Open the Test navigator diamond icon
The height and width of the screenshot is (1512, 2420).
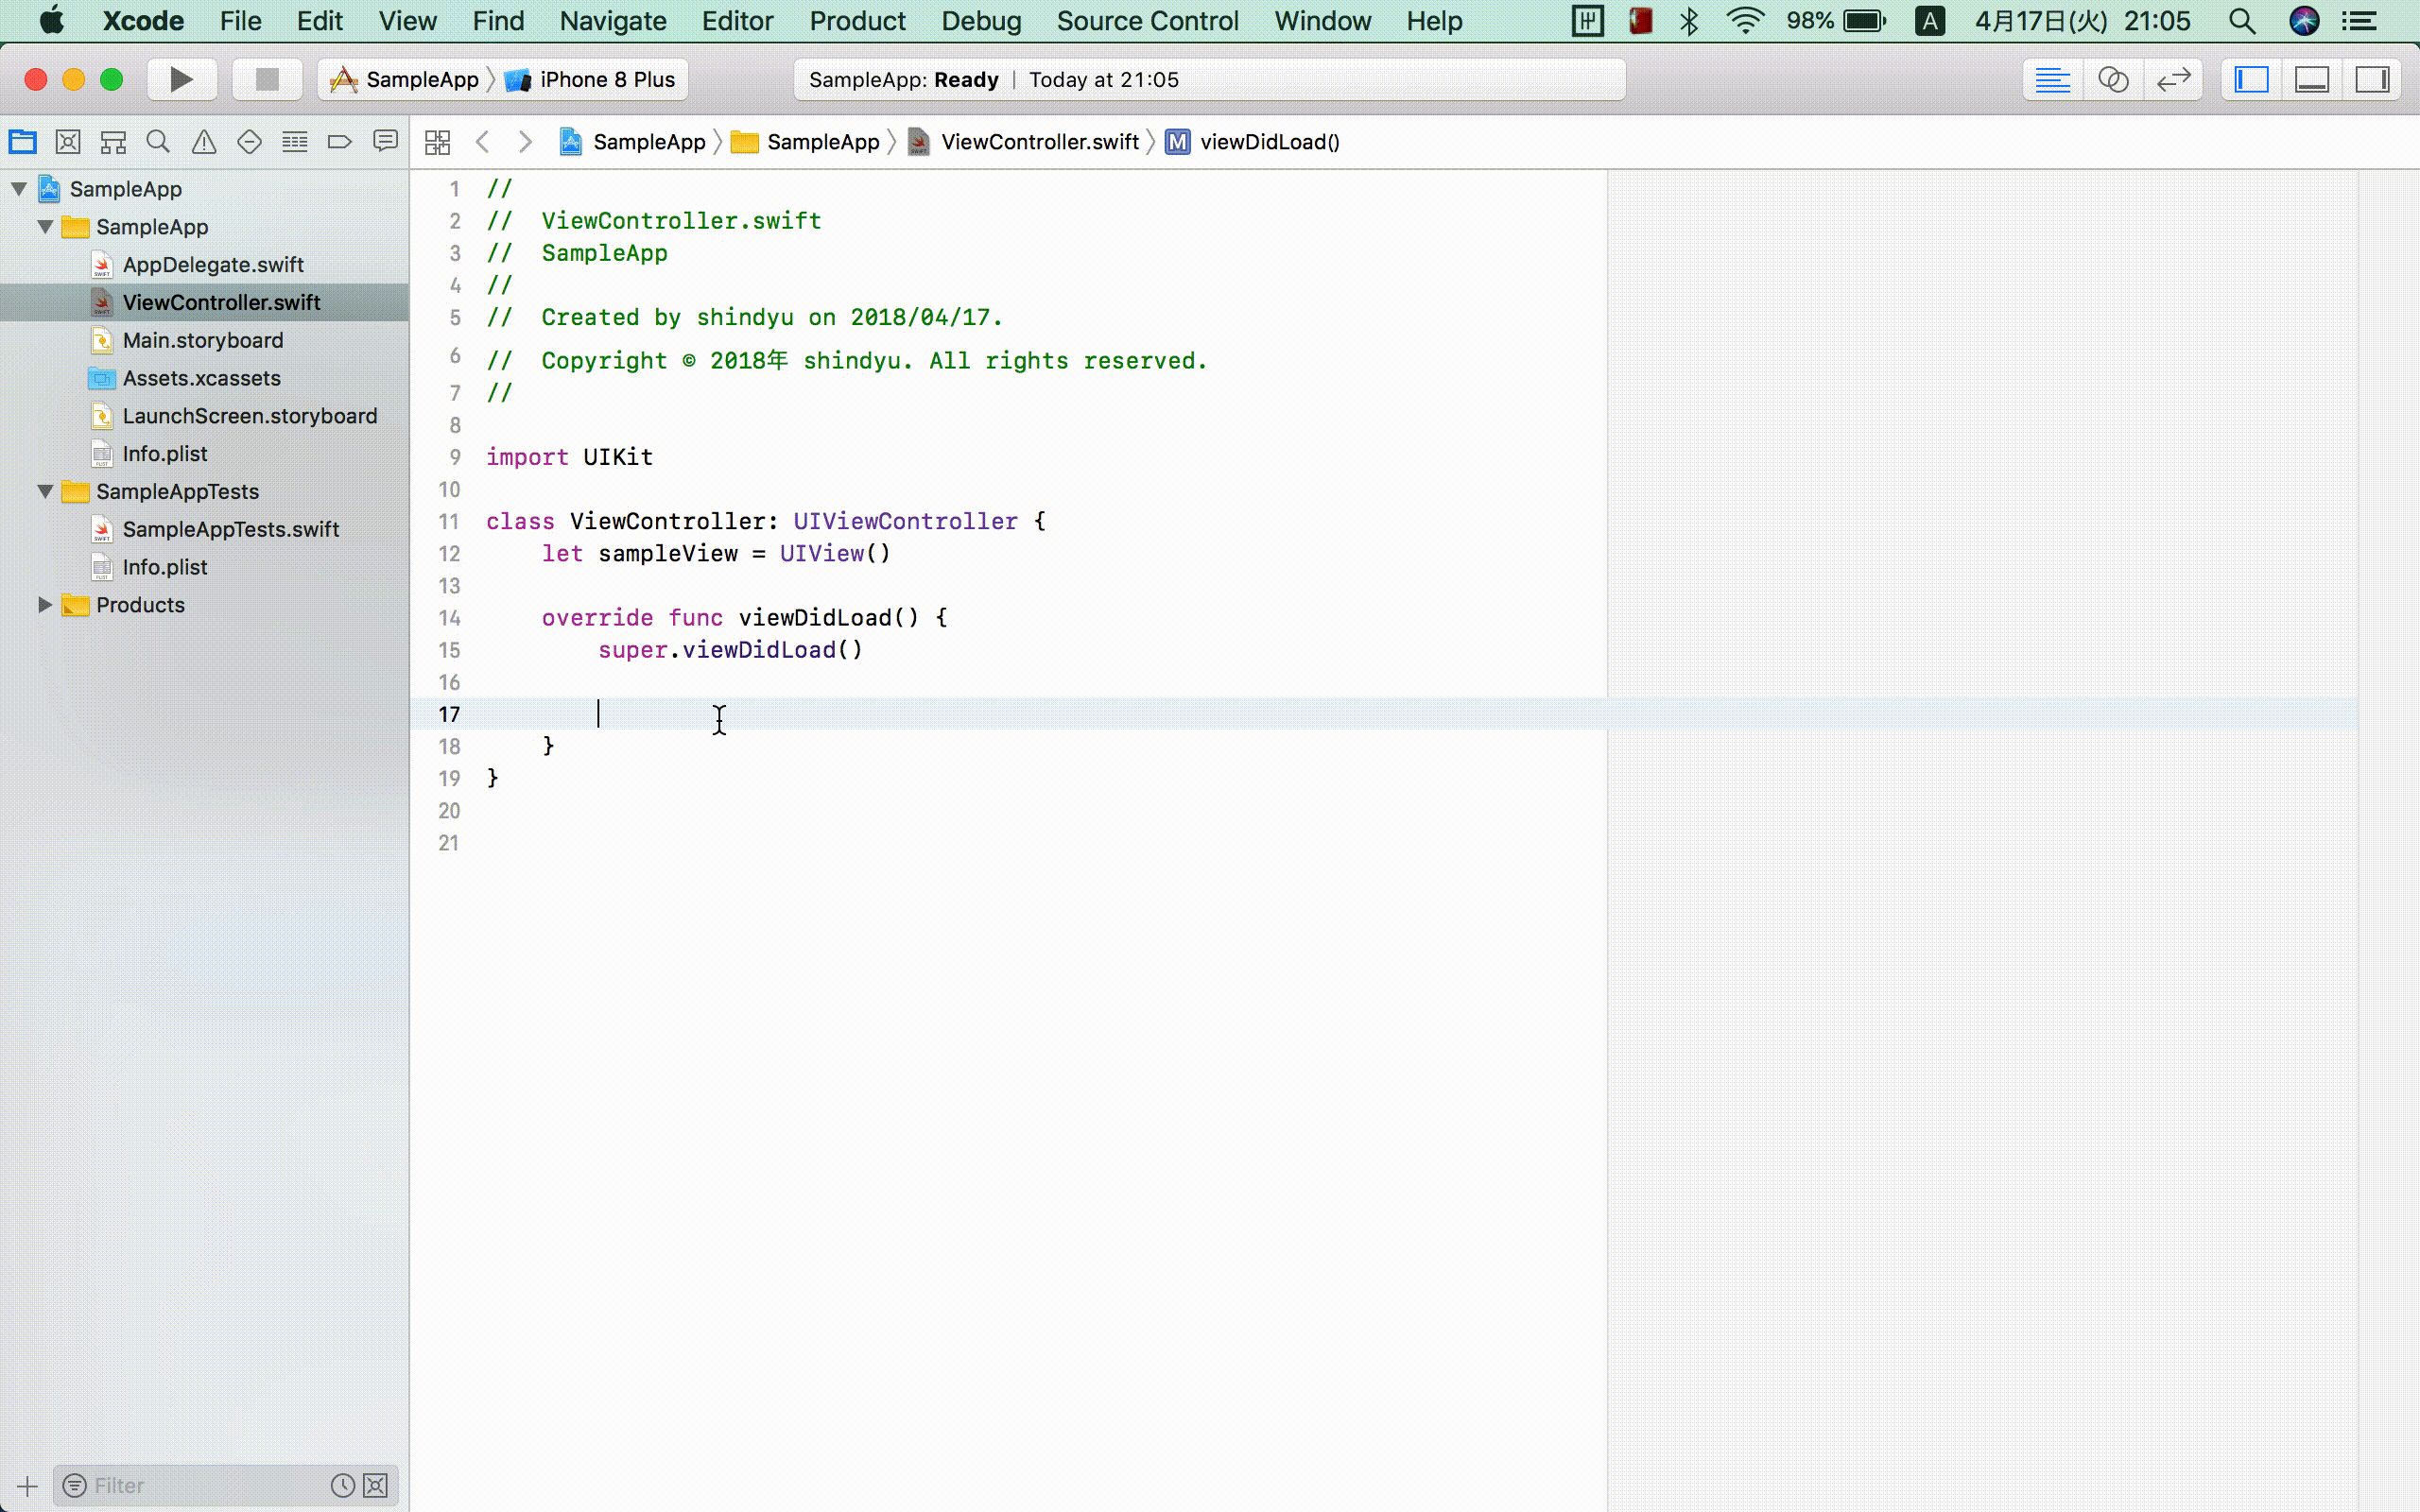pyautogui.click(x=249, y=142)
